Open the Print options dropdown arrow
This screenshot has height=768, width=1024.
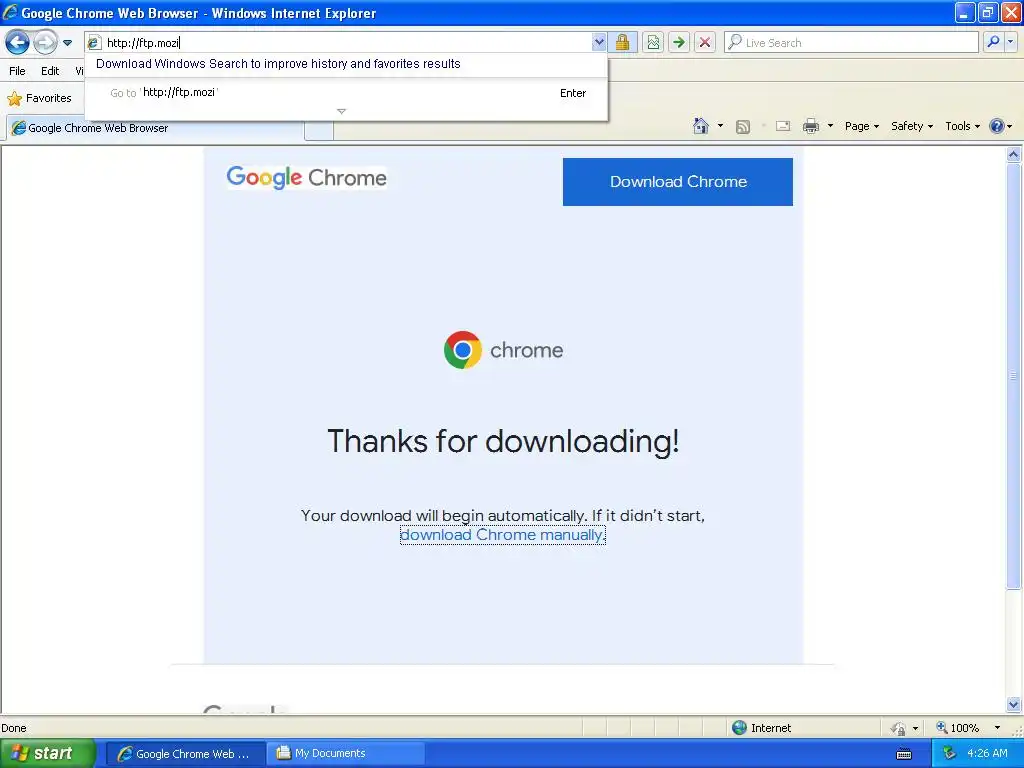pyautogui.click(x=830, y=126)
